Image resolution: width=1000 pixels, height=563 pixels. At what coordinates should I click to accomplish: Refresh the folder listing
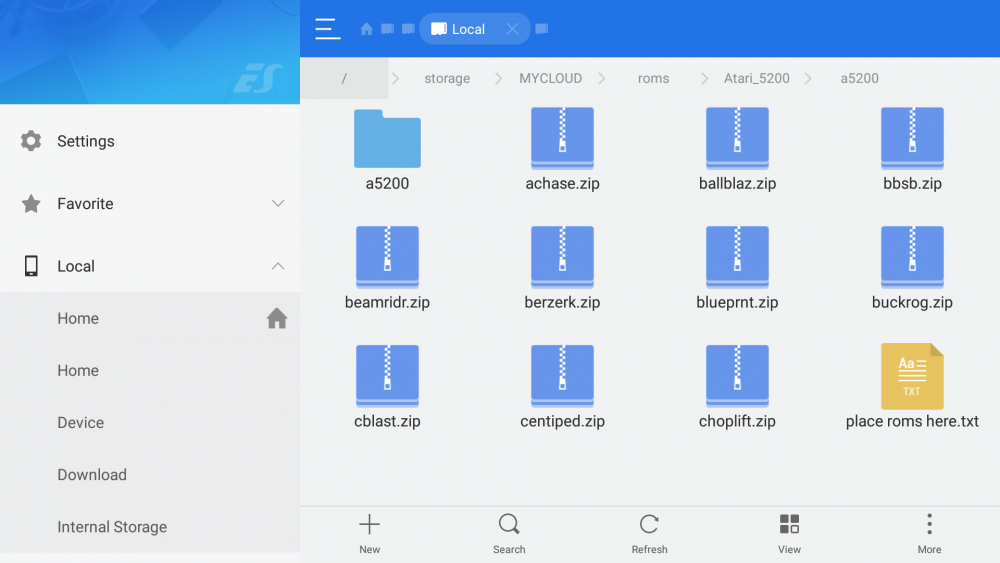pos(649,533)
